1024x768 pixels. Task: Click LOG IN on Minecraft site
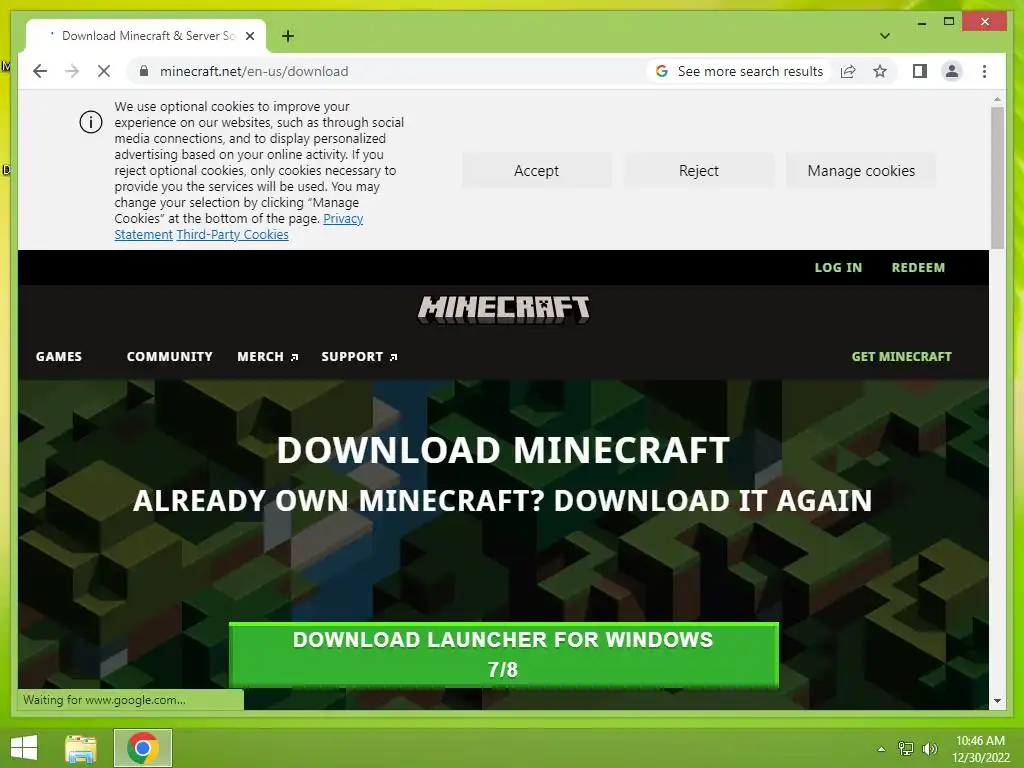tap(838, 267)
